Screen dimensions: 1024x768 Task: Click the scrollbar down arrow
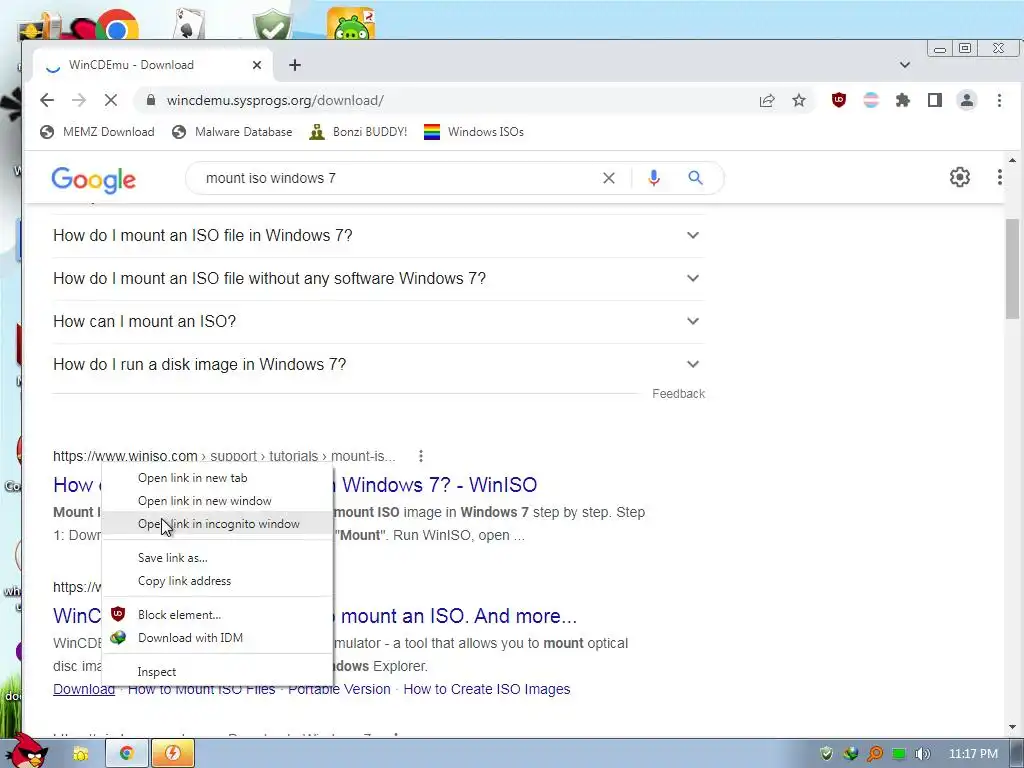tap(1012, 727)
